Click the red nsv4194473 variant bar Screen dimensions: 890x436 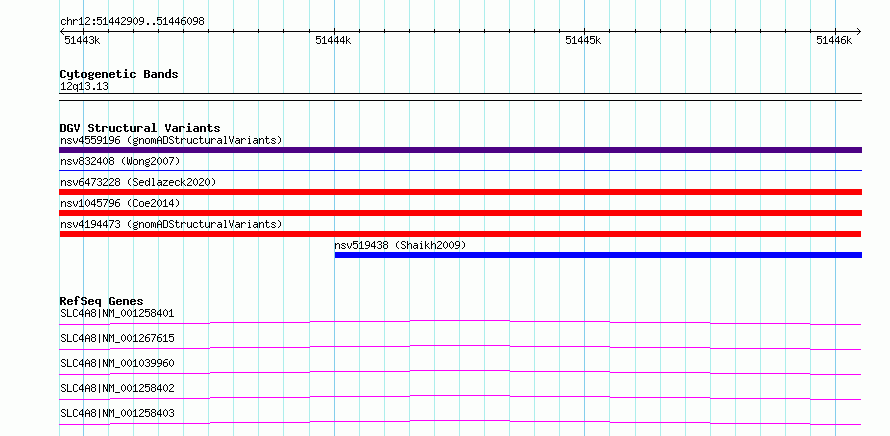pyautogui.click(x=460, y=234)
